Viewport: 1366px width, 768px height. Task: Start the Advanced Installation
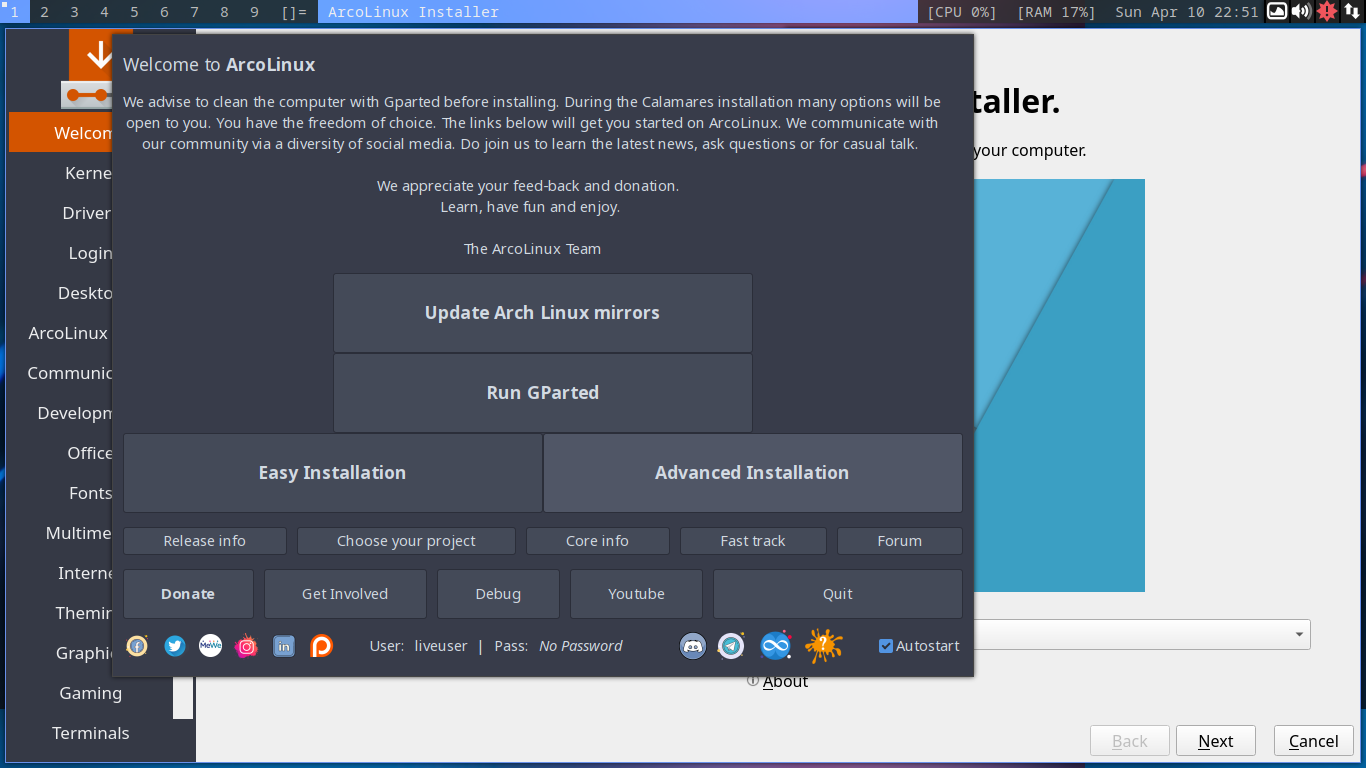(x=753, y=473)
